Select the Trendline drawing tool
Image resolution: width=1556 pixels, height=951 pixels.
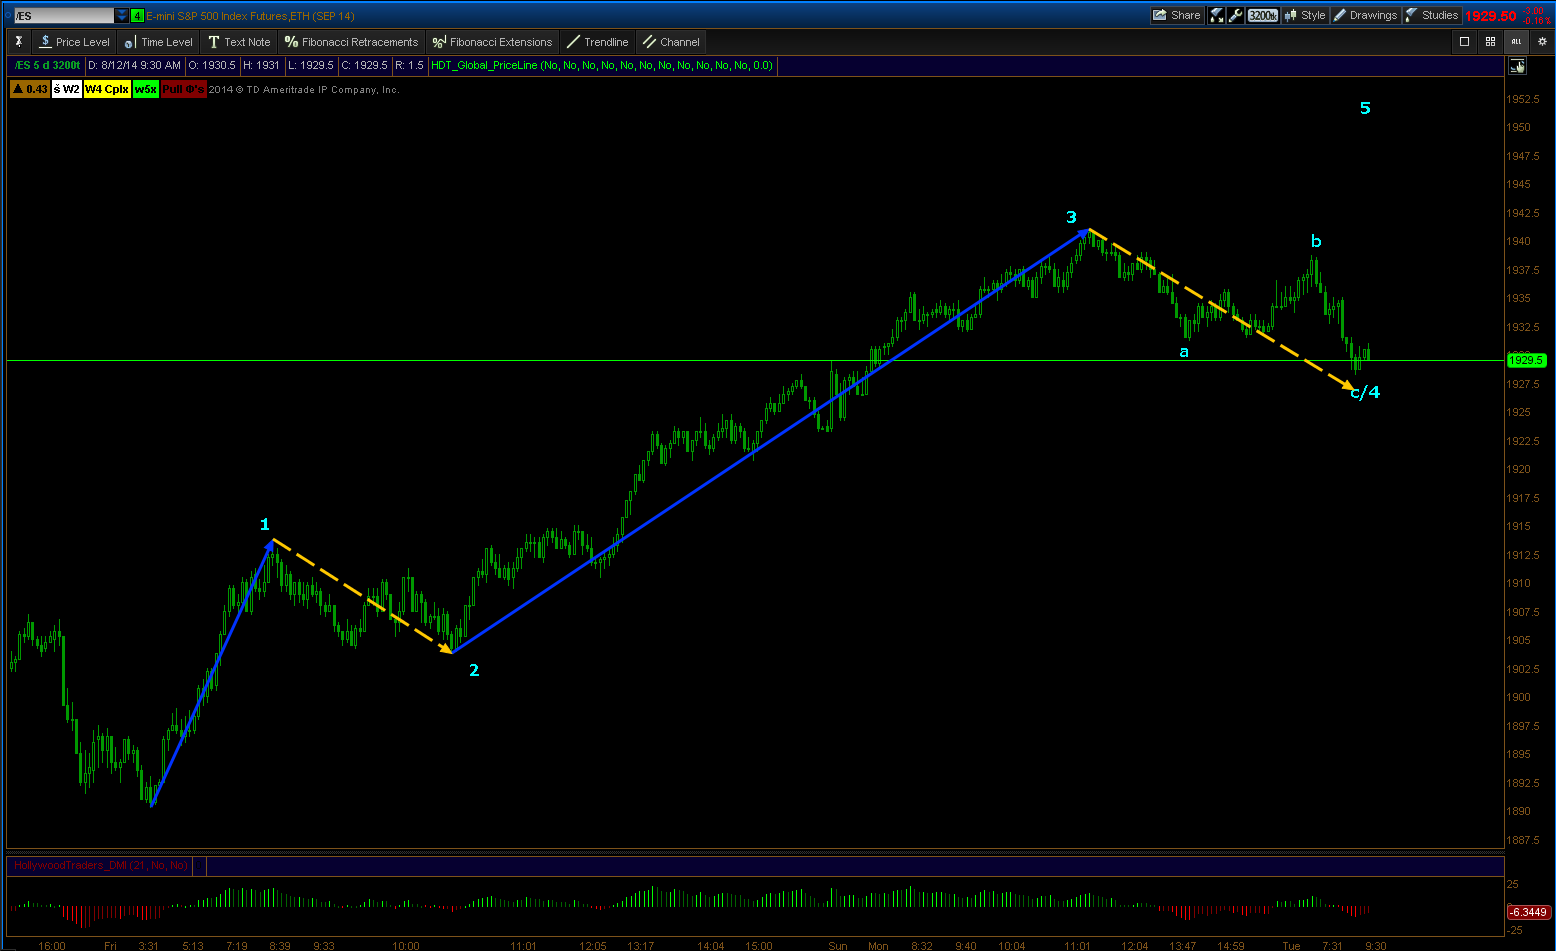[597, 42]
